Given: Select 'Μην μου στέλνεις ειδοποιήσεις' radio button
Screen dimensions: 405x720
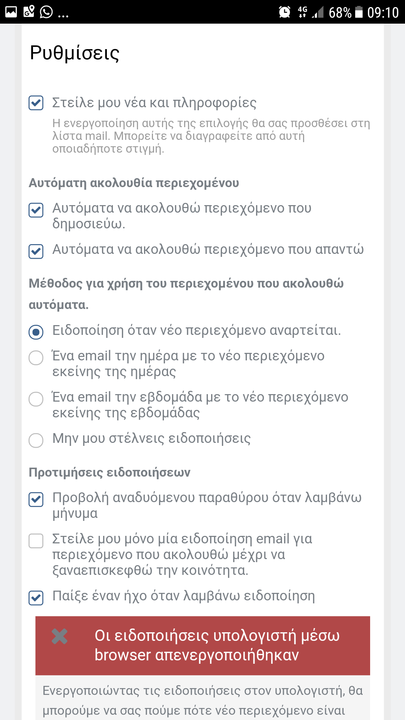Looking at the screenshot, I should (x=36, y=440).
